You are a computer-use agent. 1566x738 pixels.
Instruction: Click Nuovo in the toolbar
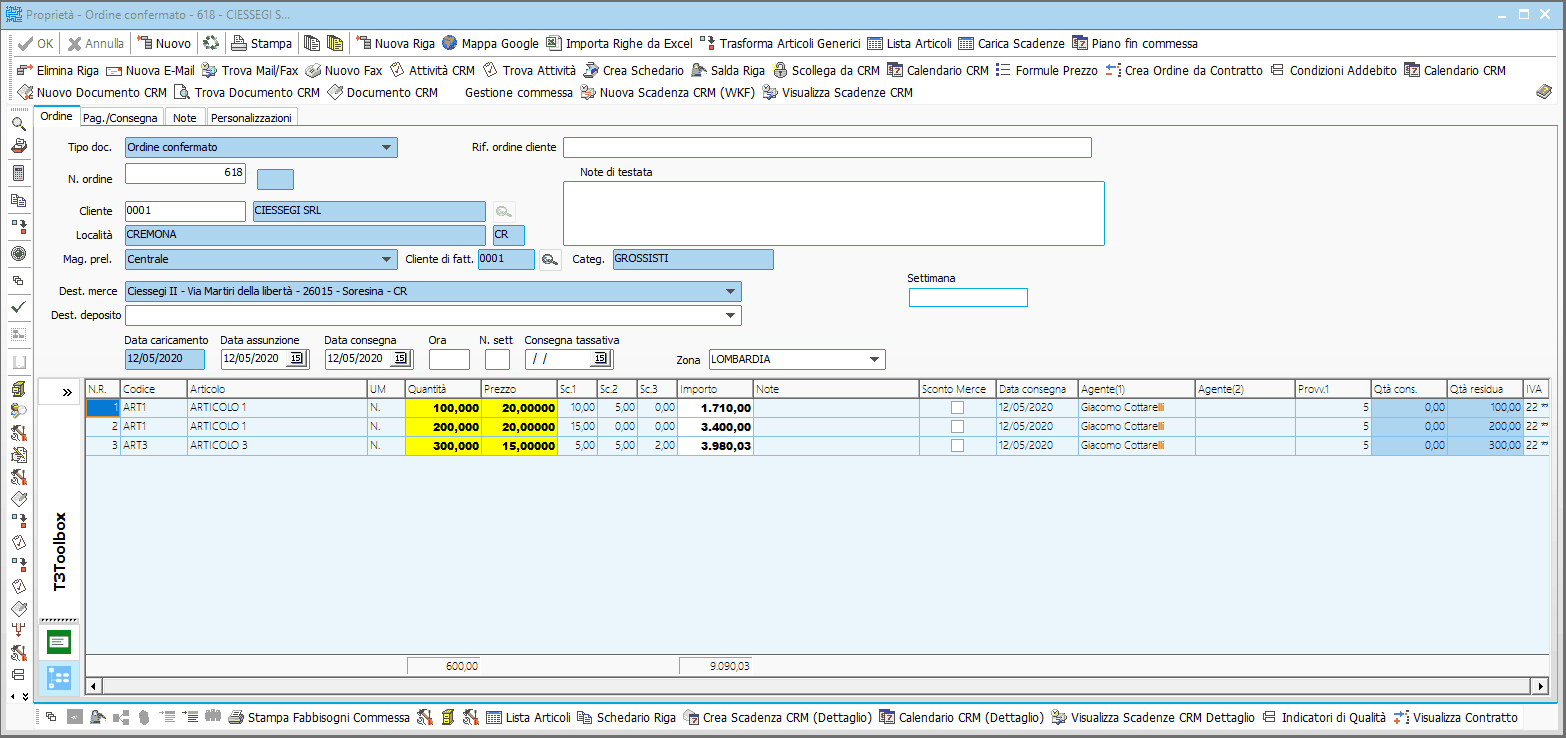[x=164, y=44]
